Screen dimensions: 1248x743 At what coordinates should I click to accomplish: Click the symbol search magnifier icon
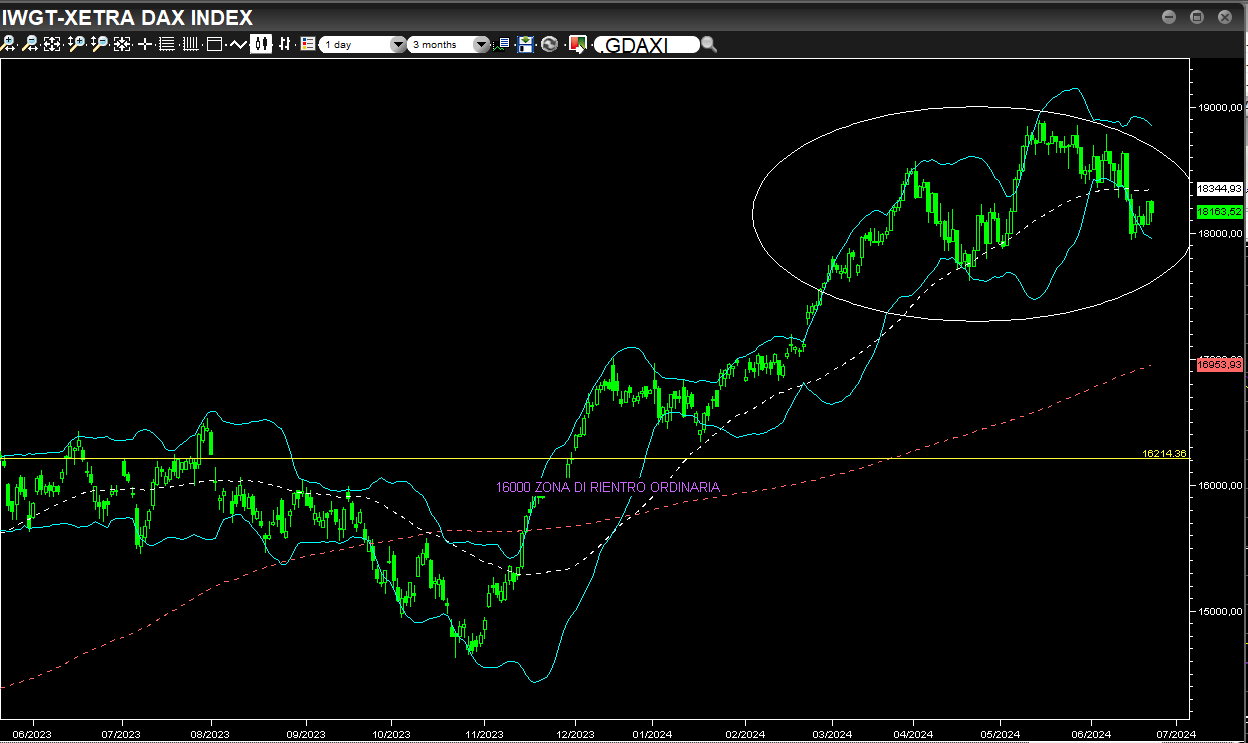709,44
